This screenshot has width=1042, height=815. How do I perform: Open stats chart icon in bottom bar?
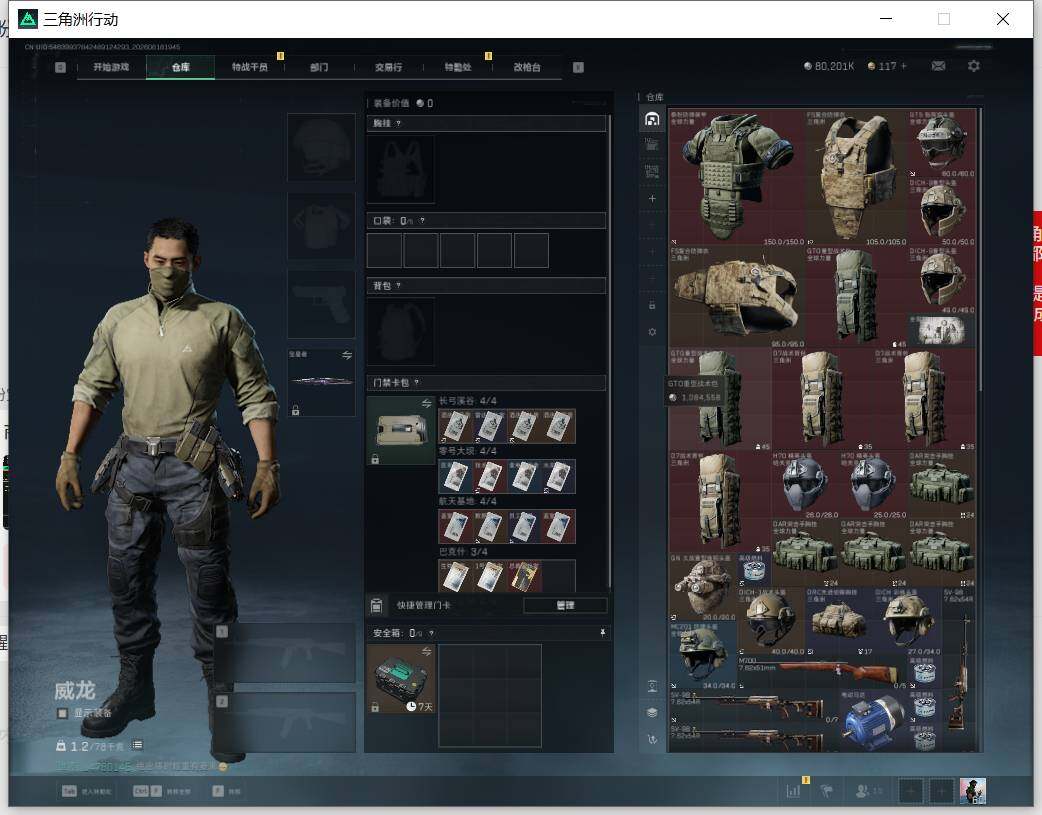click(x=793, y=790)
